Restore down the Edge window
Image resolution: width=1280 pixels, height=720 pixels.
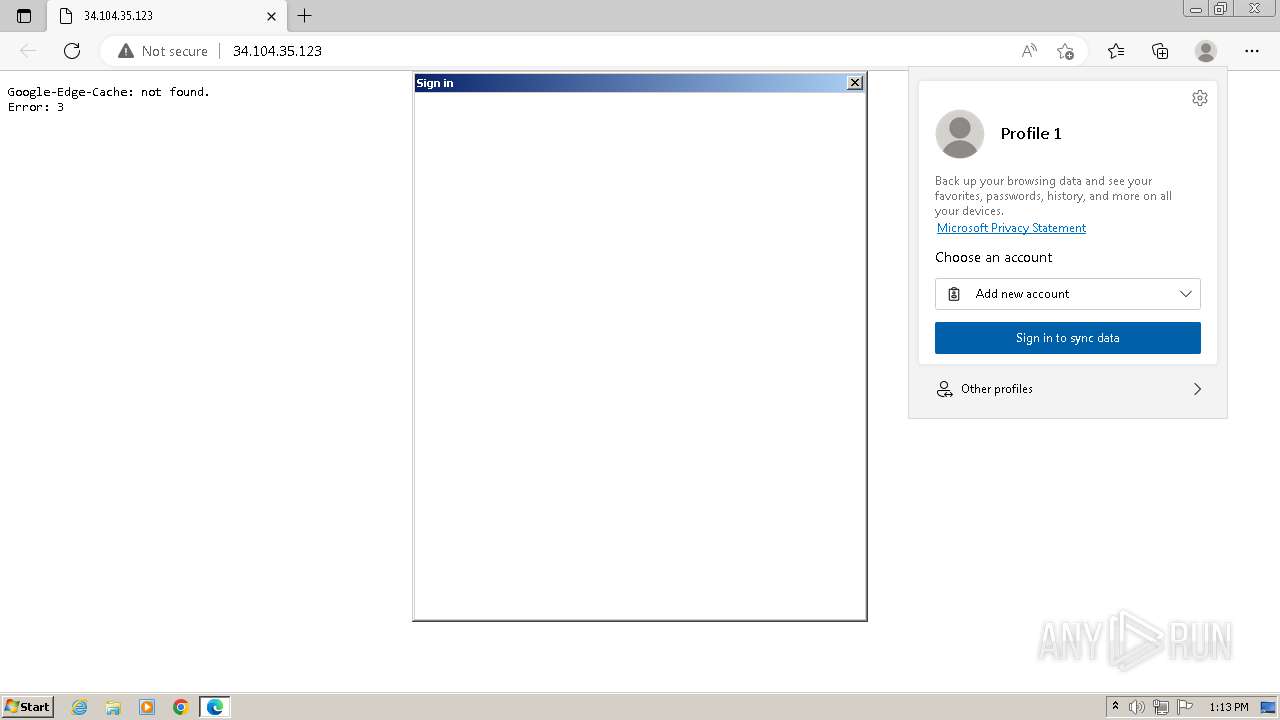tap(1221, 9)
